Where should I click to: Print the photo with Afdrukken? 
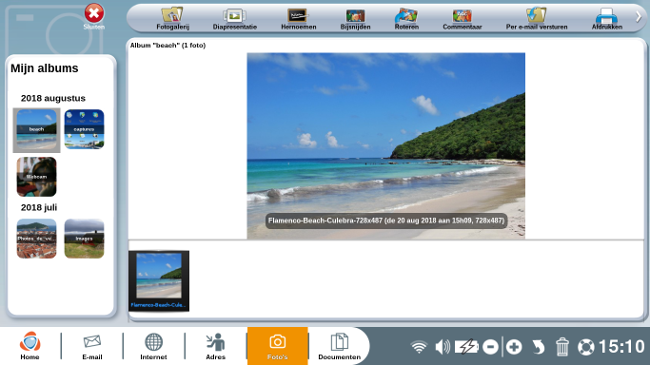[x=606, y=19]
